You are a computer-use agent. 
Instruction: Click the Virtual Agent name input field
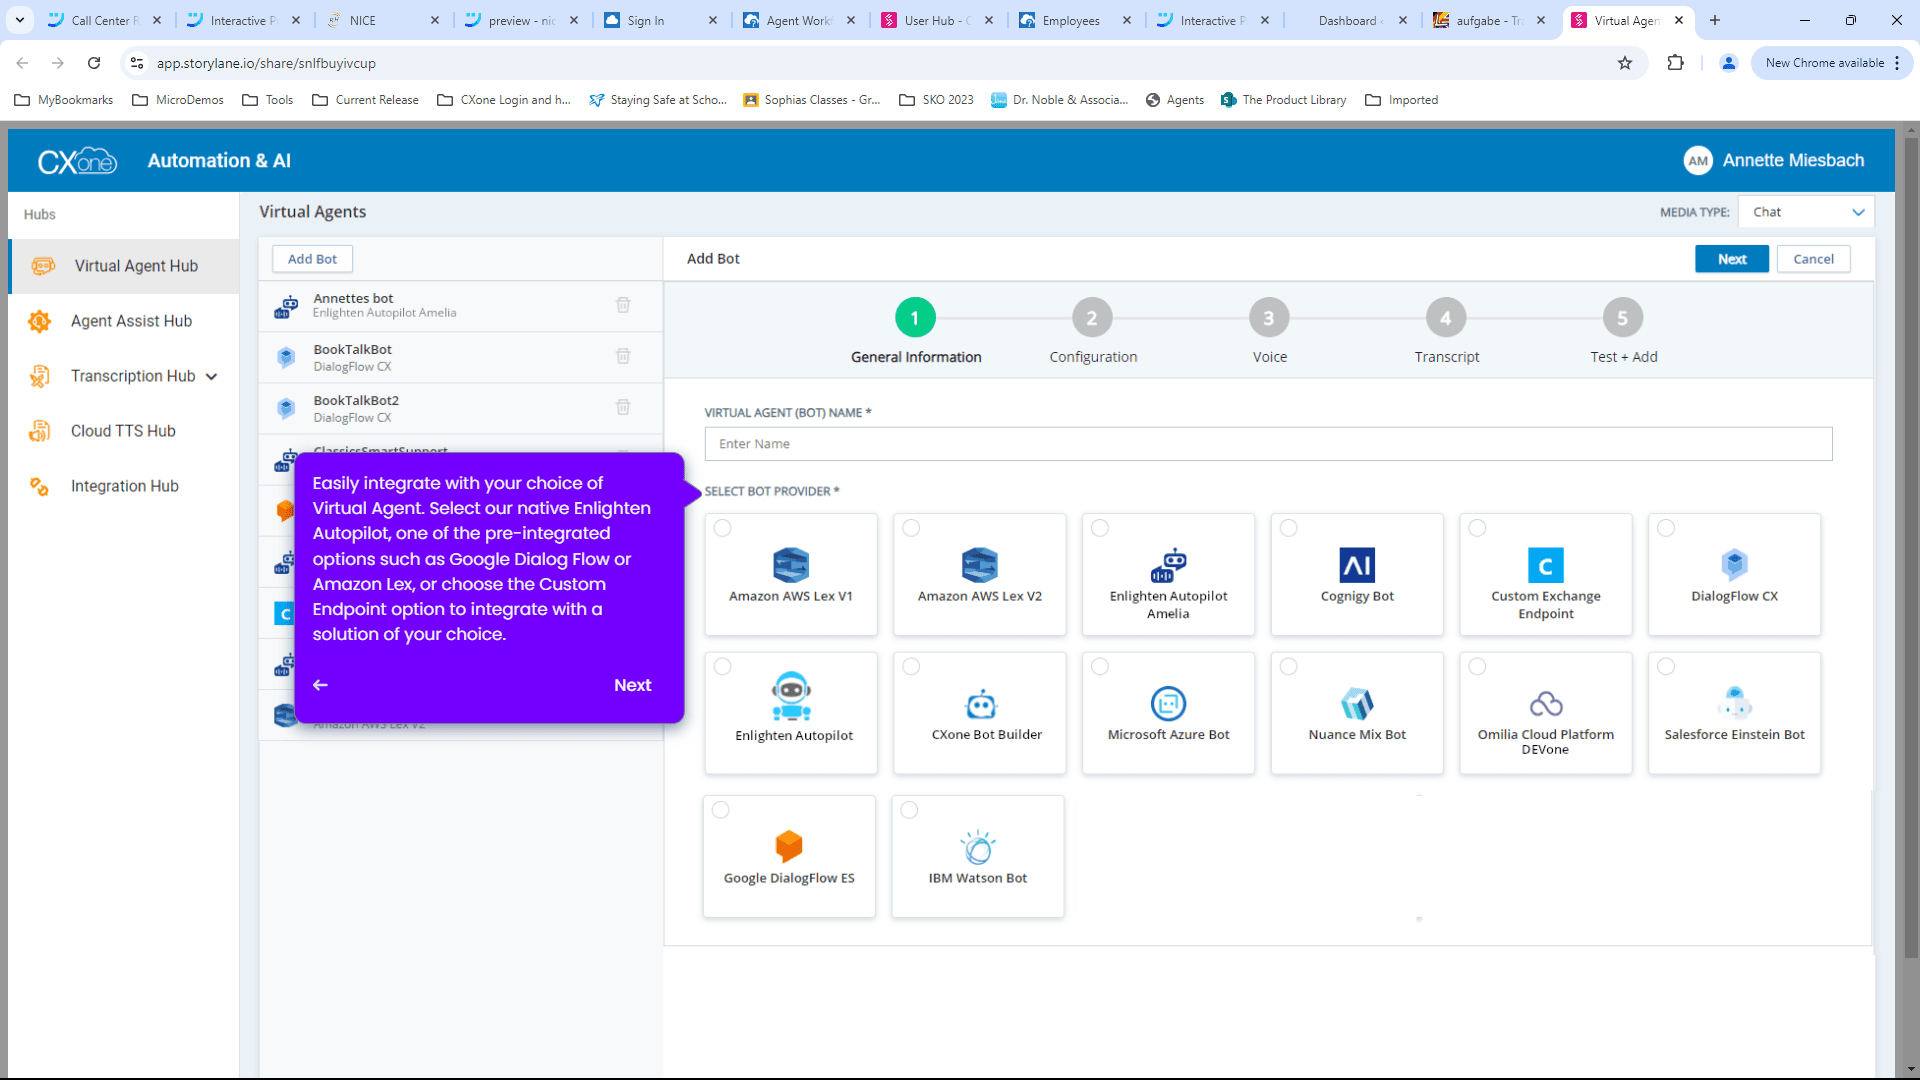[x=1268, y=444]
